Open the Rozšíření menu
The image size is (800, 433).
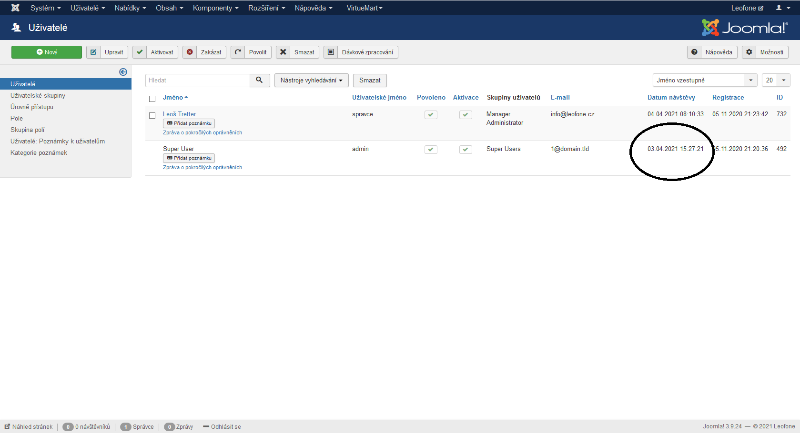click(x=266, y=8)
